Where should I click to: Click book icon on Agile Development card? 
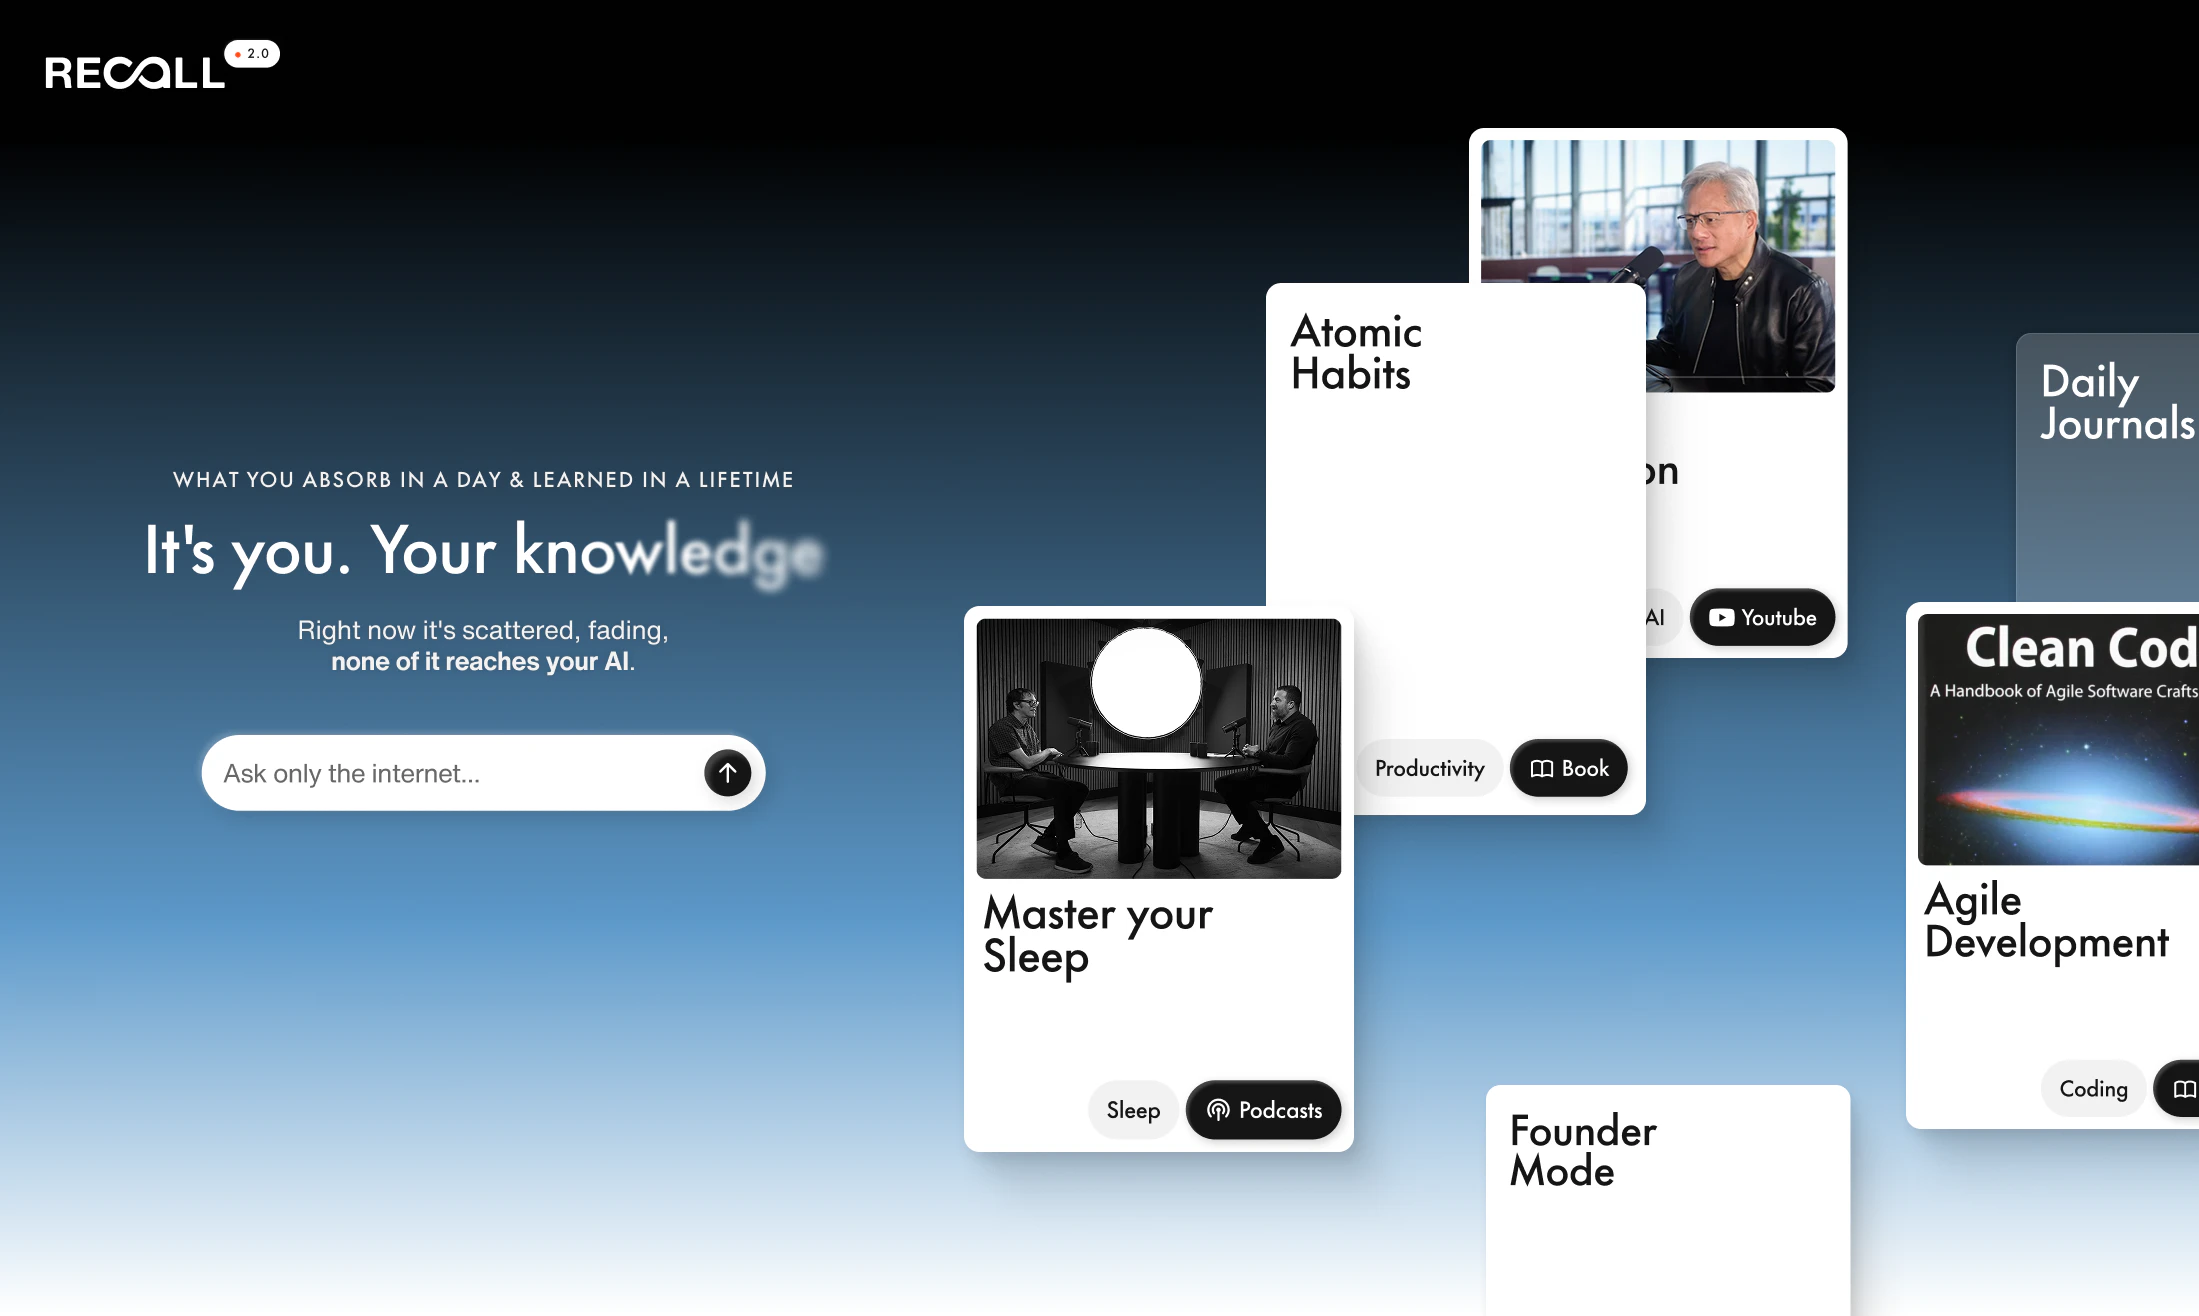[2184, 1089]
